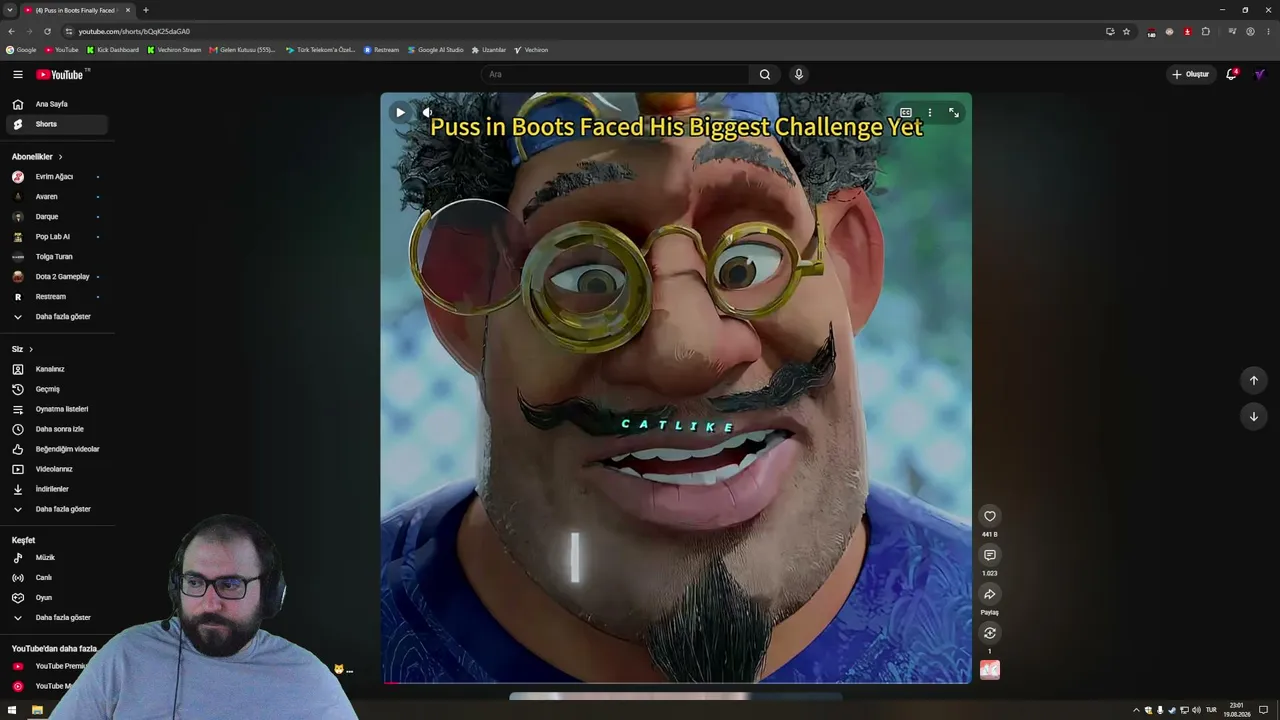Open the YouTube hamburger guide menu
The image size is (1280, 720).
click(x=18, y=74)
